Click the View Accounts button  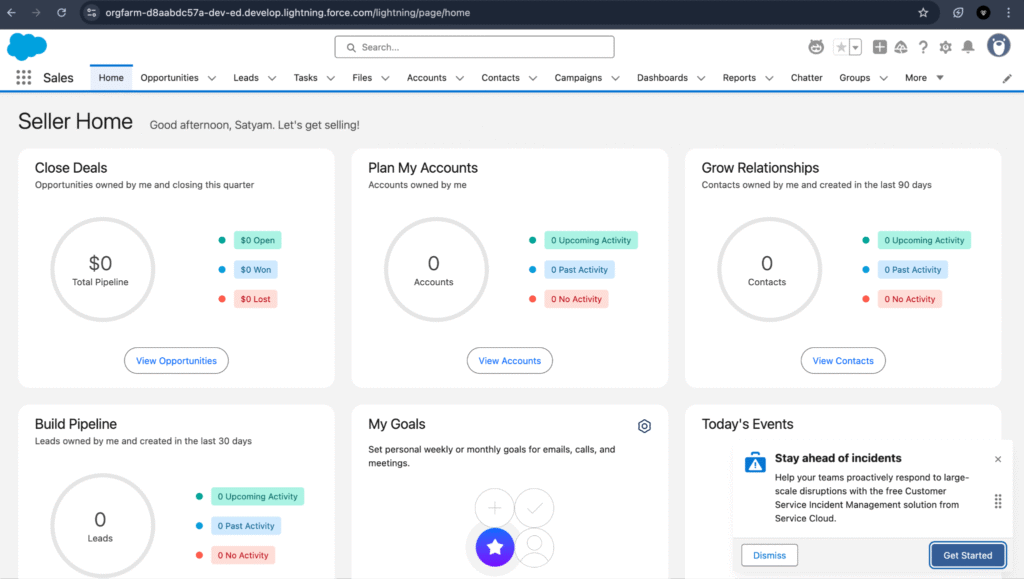point(509,360)
